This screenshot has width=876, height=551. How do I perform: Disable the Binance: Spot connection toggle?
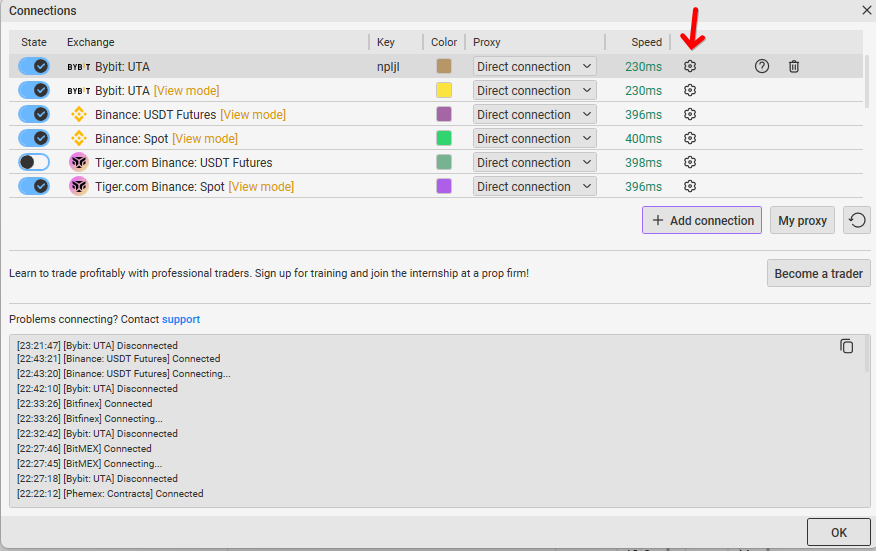point(34,139)
